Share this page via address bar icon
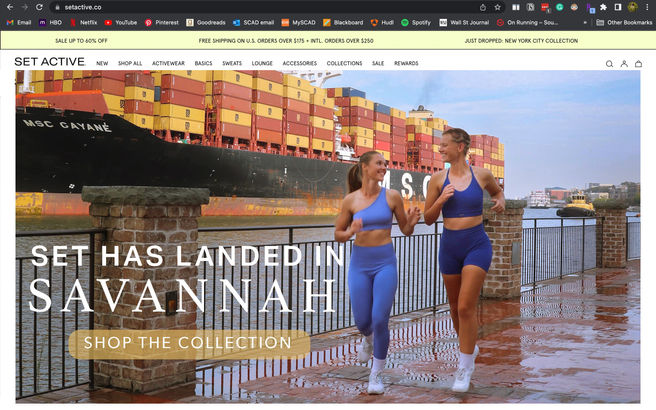Image resolution: width=656 pixels, height=410 pixels. 483,7
